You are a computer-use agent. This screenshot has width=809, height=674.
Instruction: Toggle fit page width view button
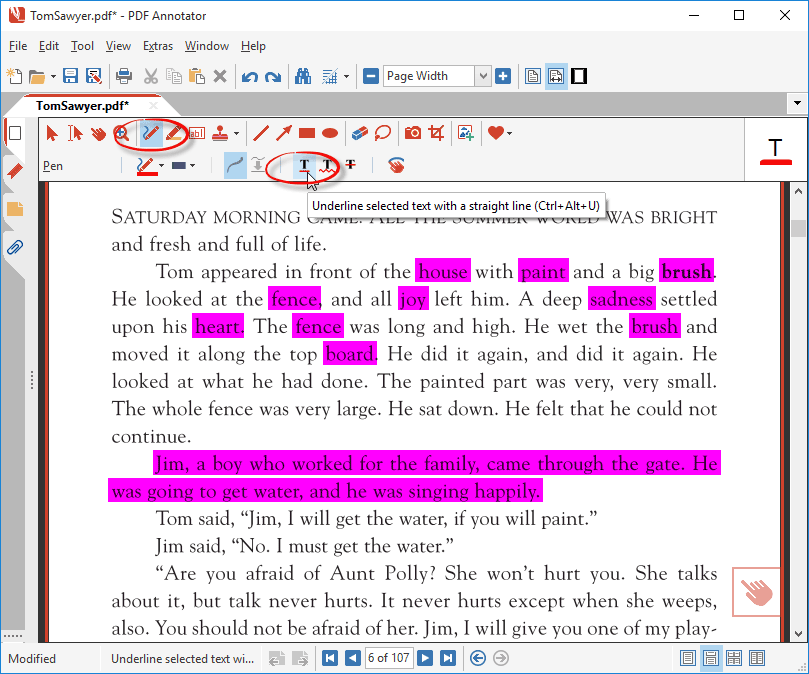(556, 76)
